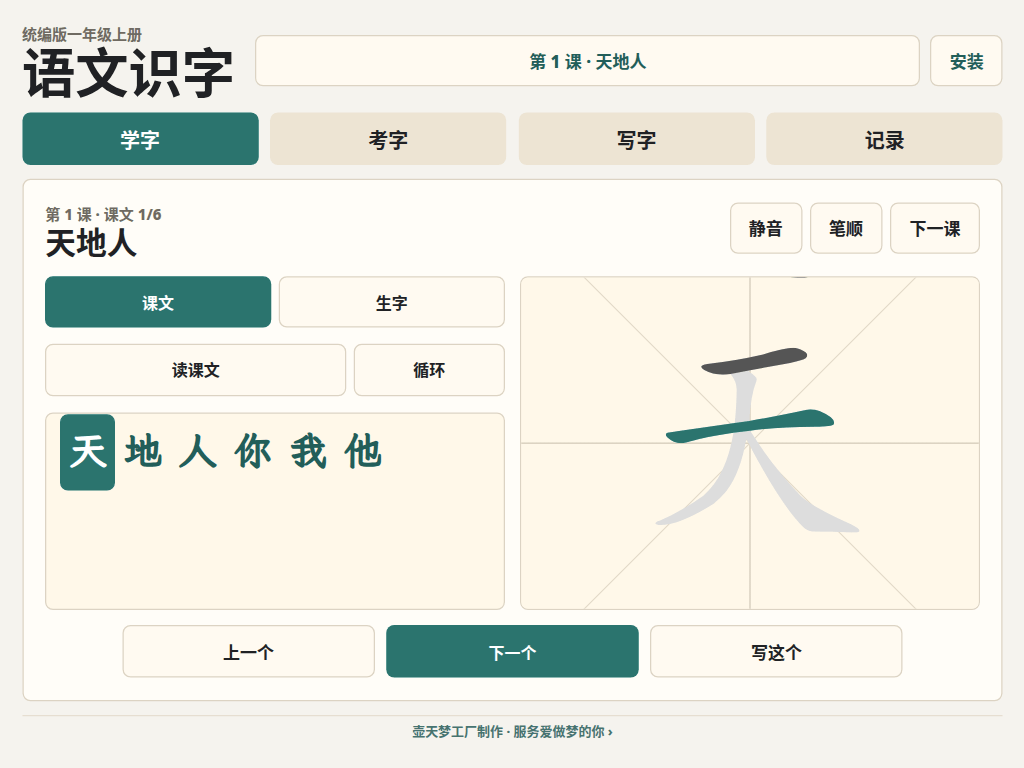Toggle the 循环 loop button
This screenshot has height=768, width=1024.
[x=429, y=370]
